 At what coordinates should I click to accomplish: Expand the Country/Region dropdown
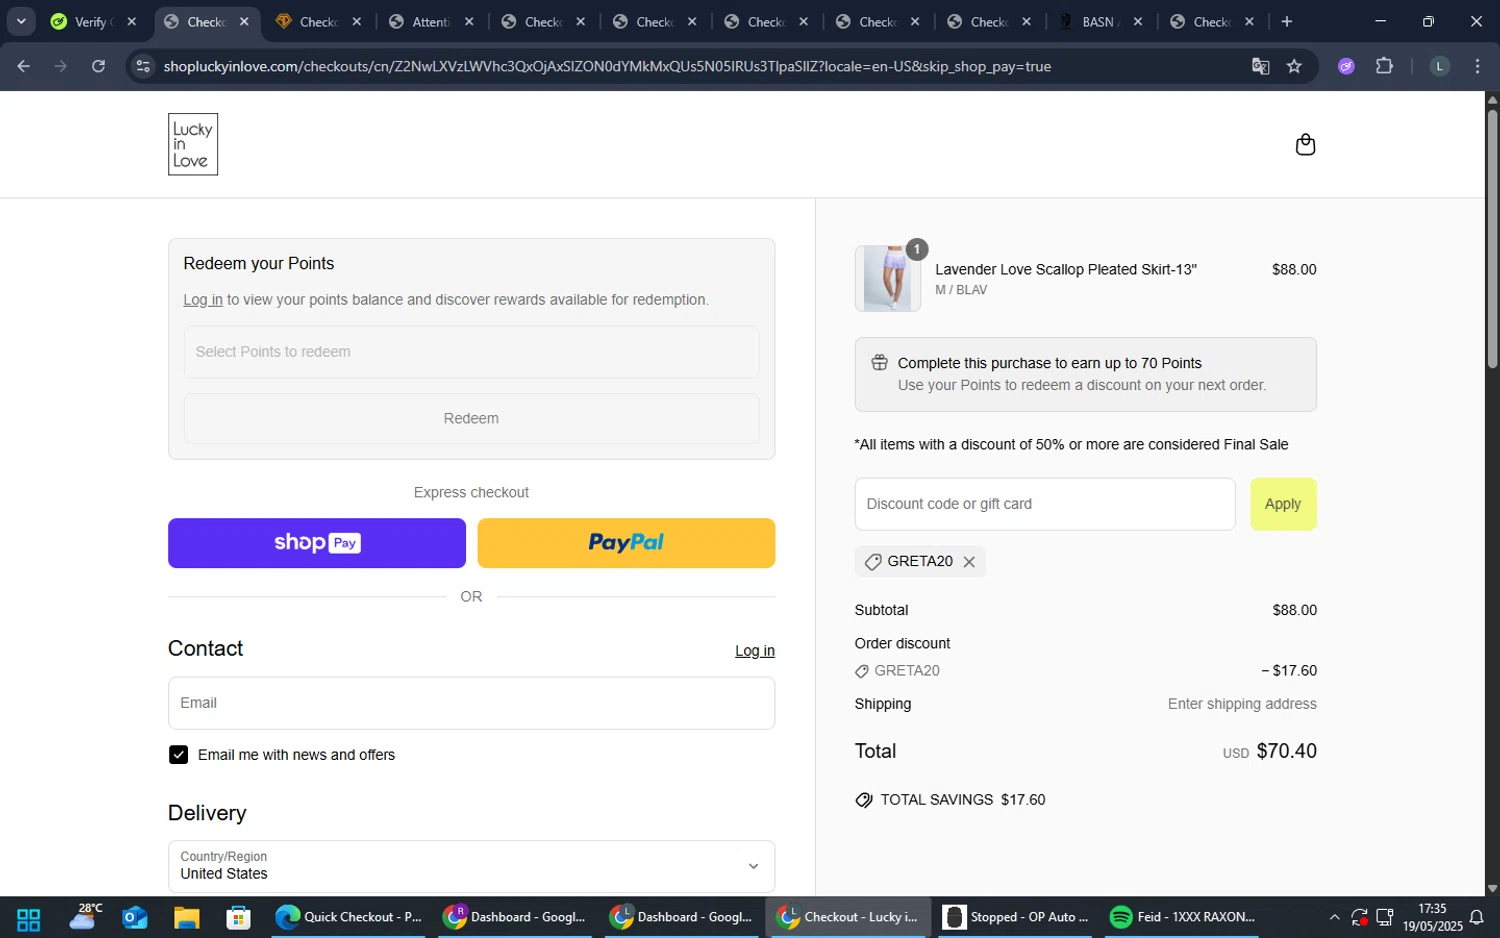click(x=471, y=866)
